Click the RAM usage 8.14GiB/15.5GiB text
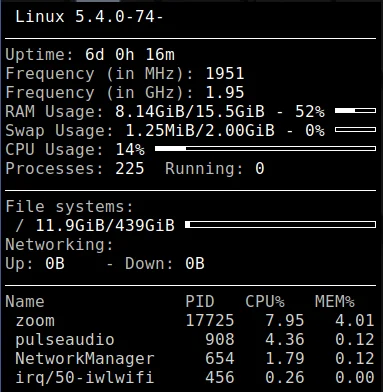The height and width of the screenshot is (392, 383). (190, 112)
